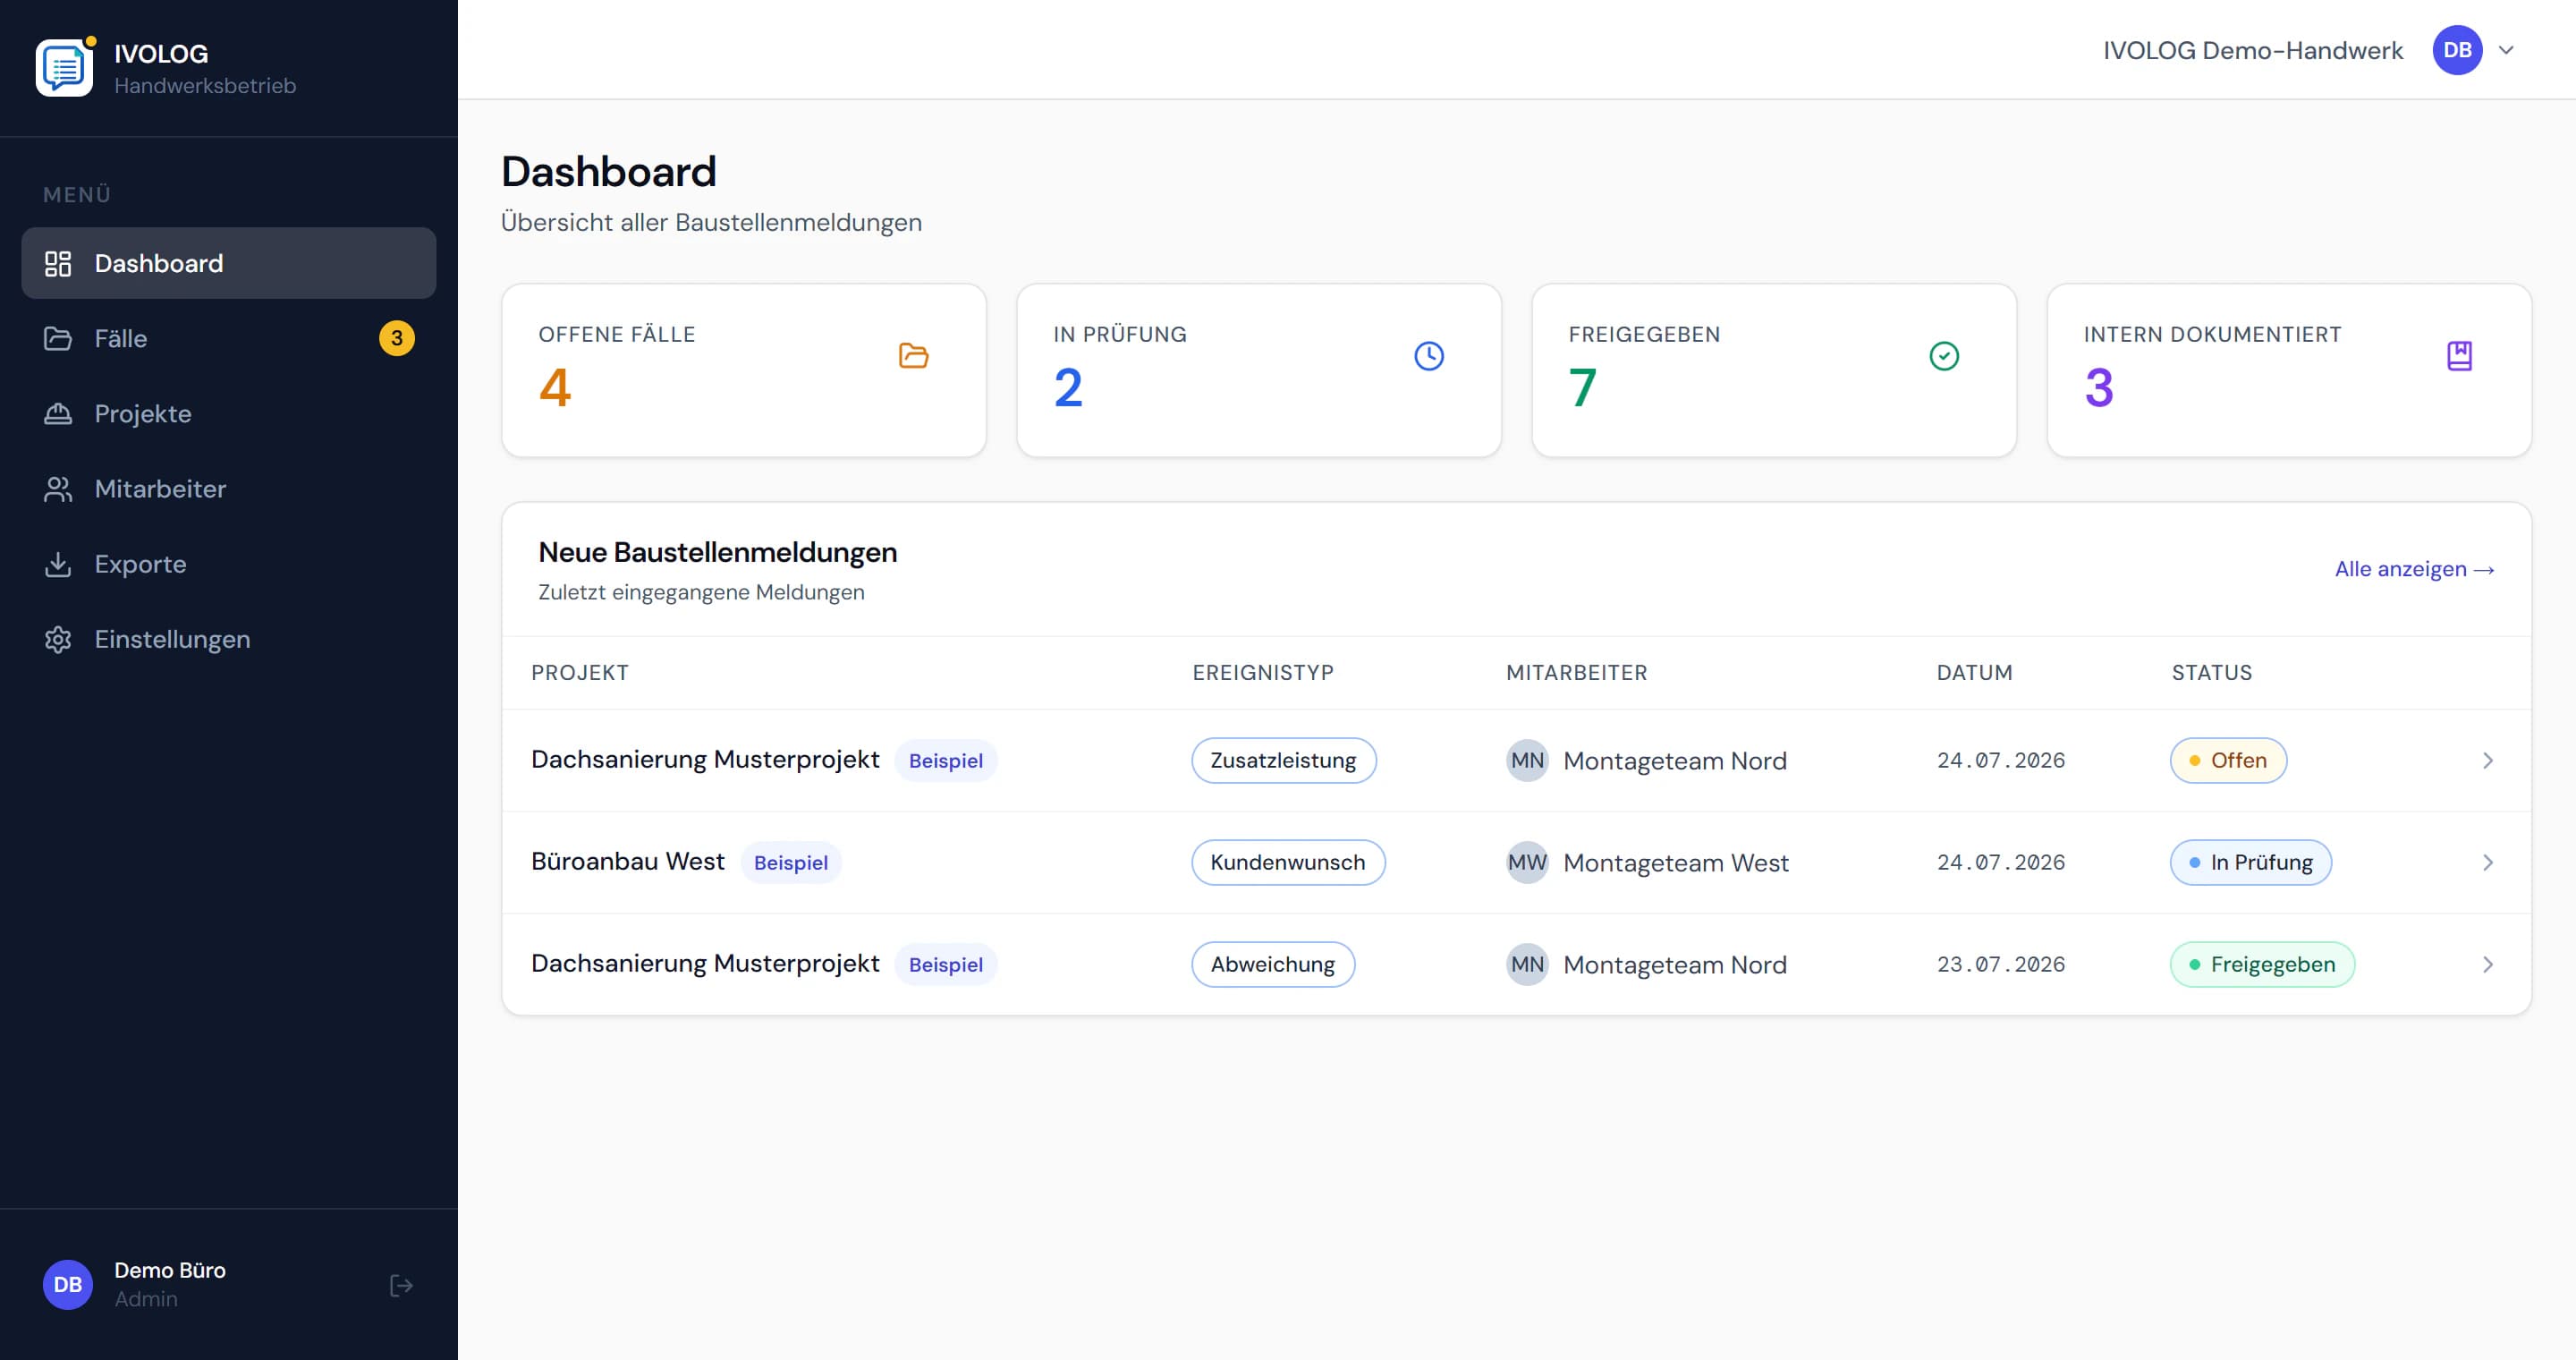The image size is (2576, 1360).
Task: Click the Beispiel tag on Büroanbau West
Action: [790, 863]
